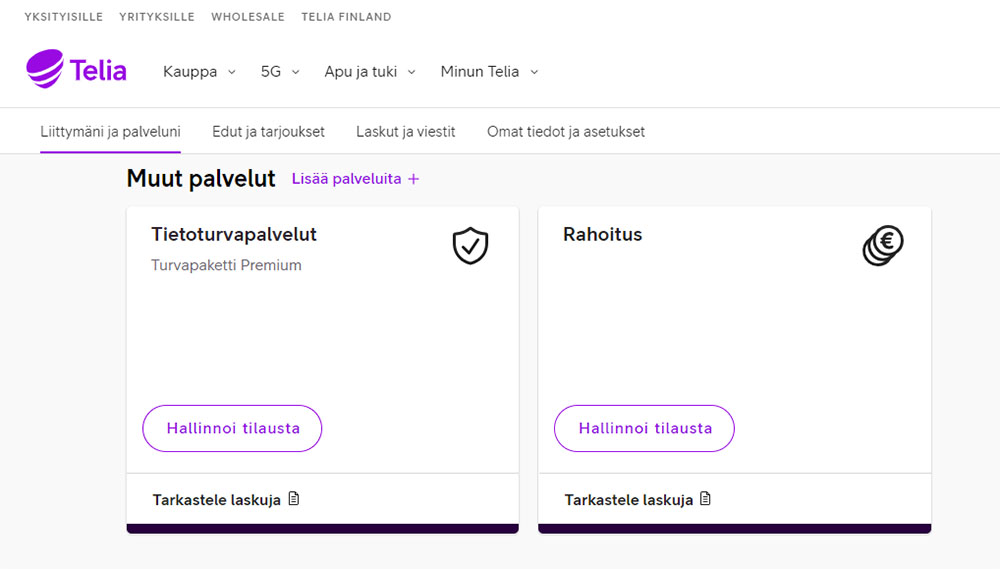This screenshot has height=569, width=1000.
Task: Click the invoice document icon in Rahoitus card
Action: [x=705, y=498]
